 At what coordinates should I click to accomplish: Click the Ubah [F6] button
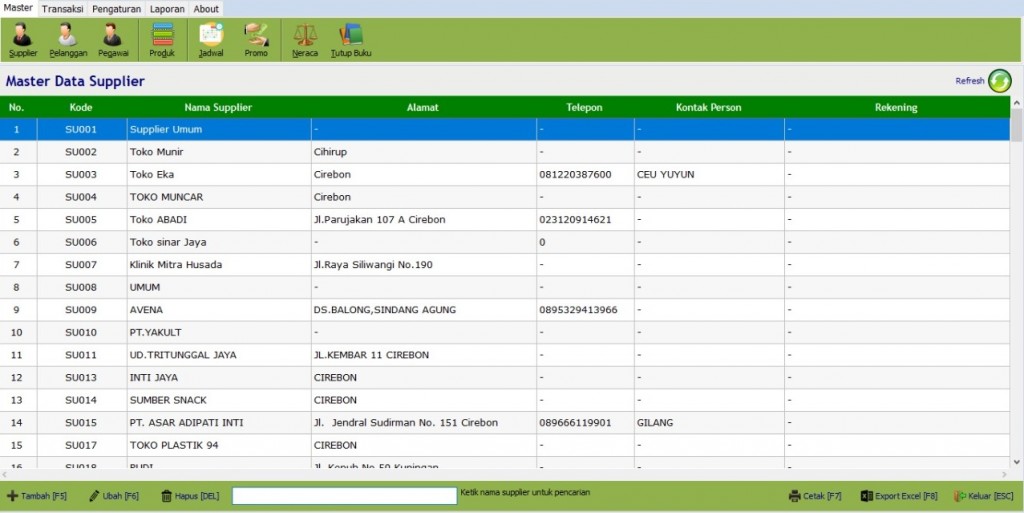click(114, 496)
